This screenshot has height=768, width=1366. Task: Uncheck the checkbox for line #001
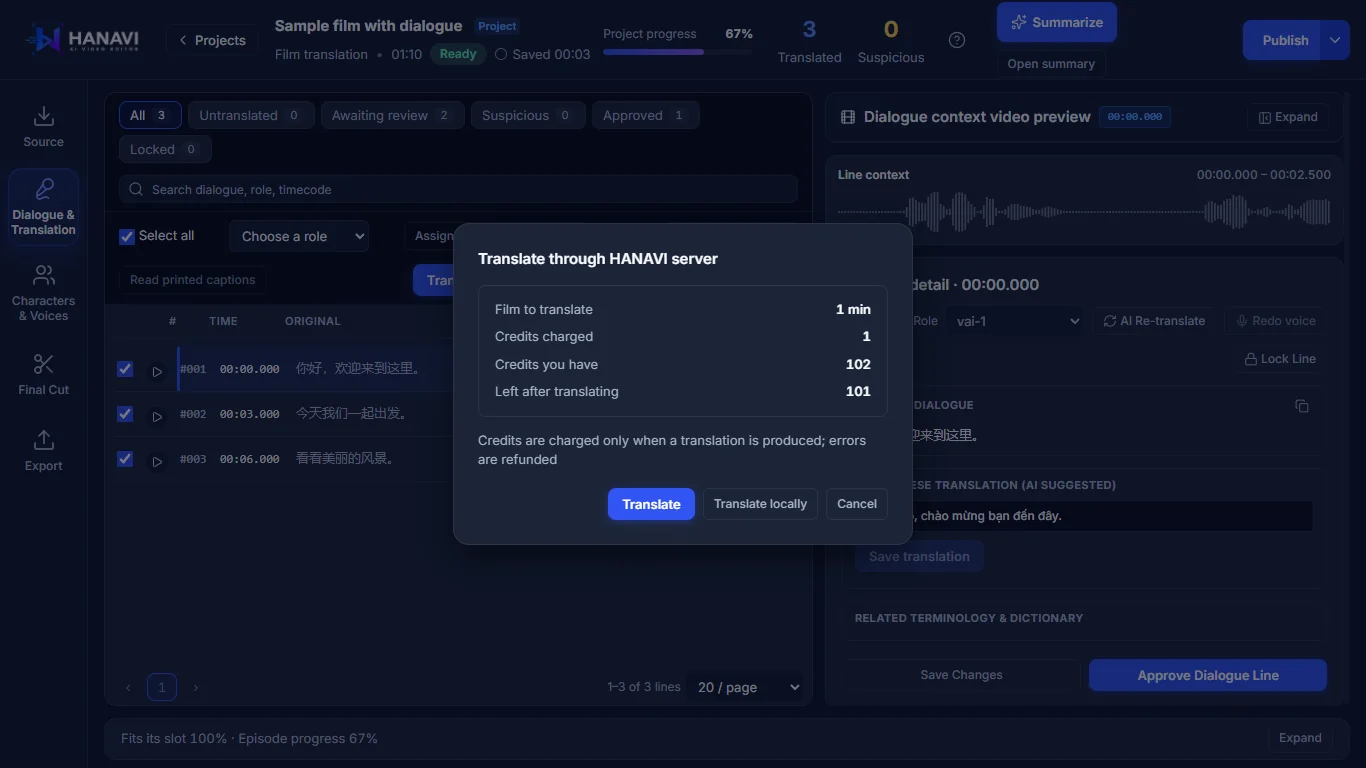(125, 369)
